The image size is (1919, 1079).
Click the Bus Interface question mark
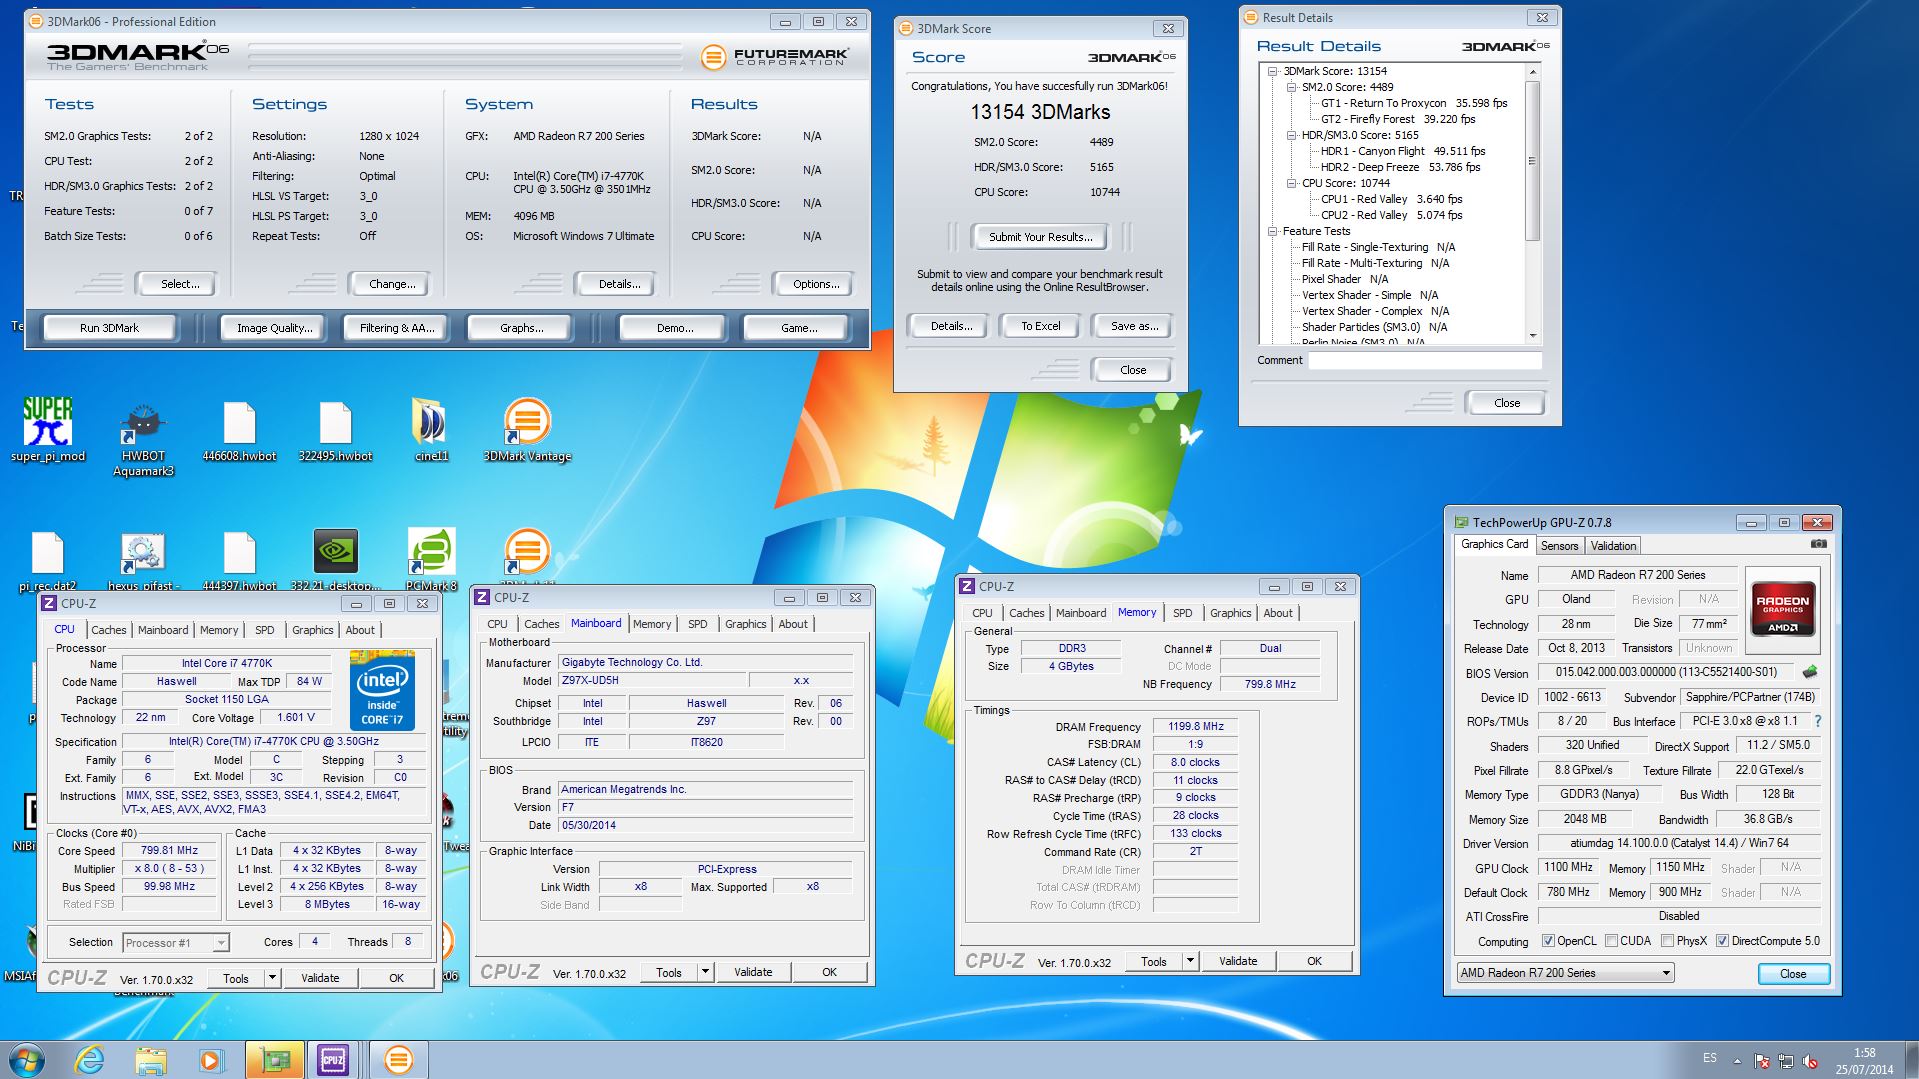tap(1817, 721)
